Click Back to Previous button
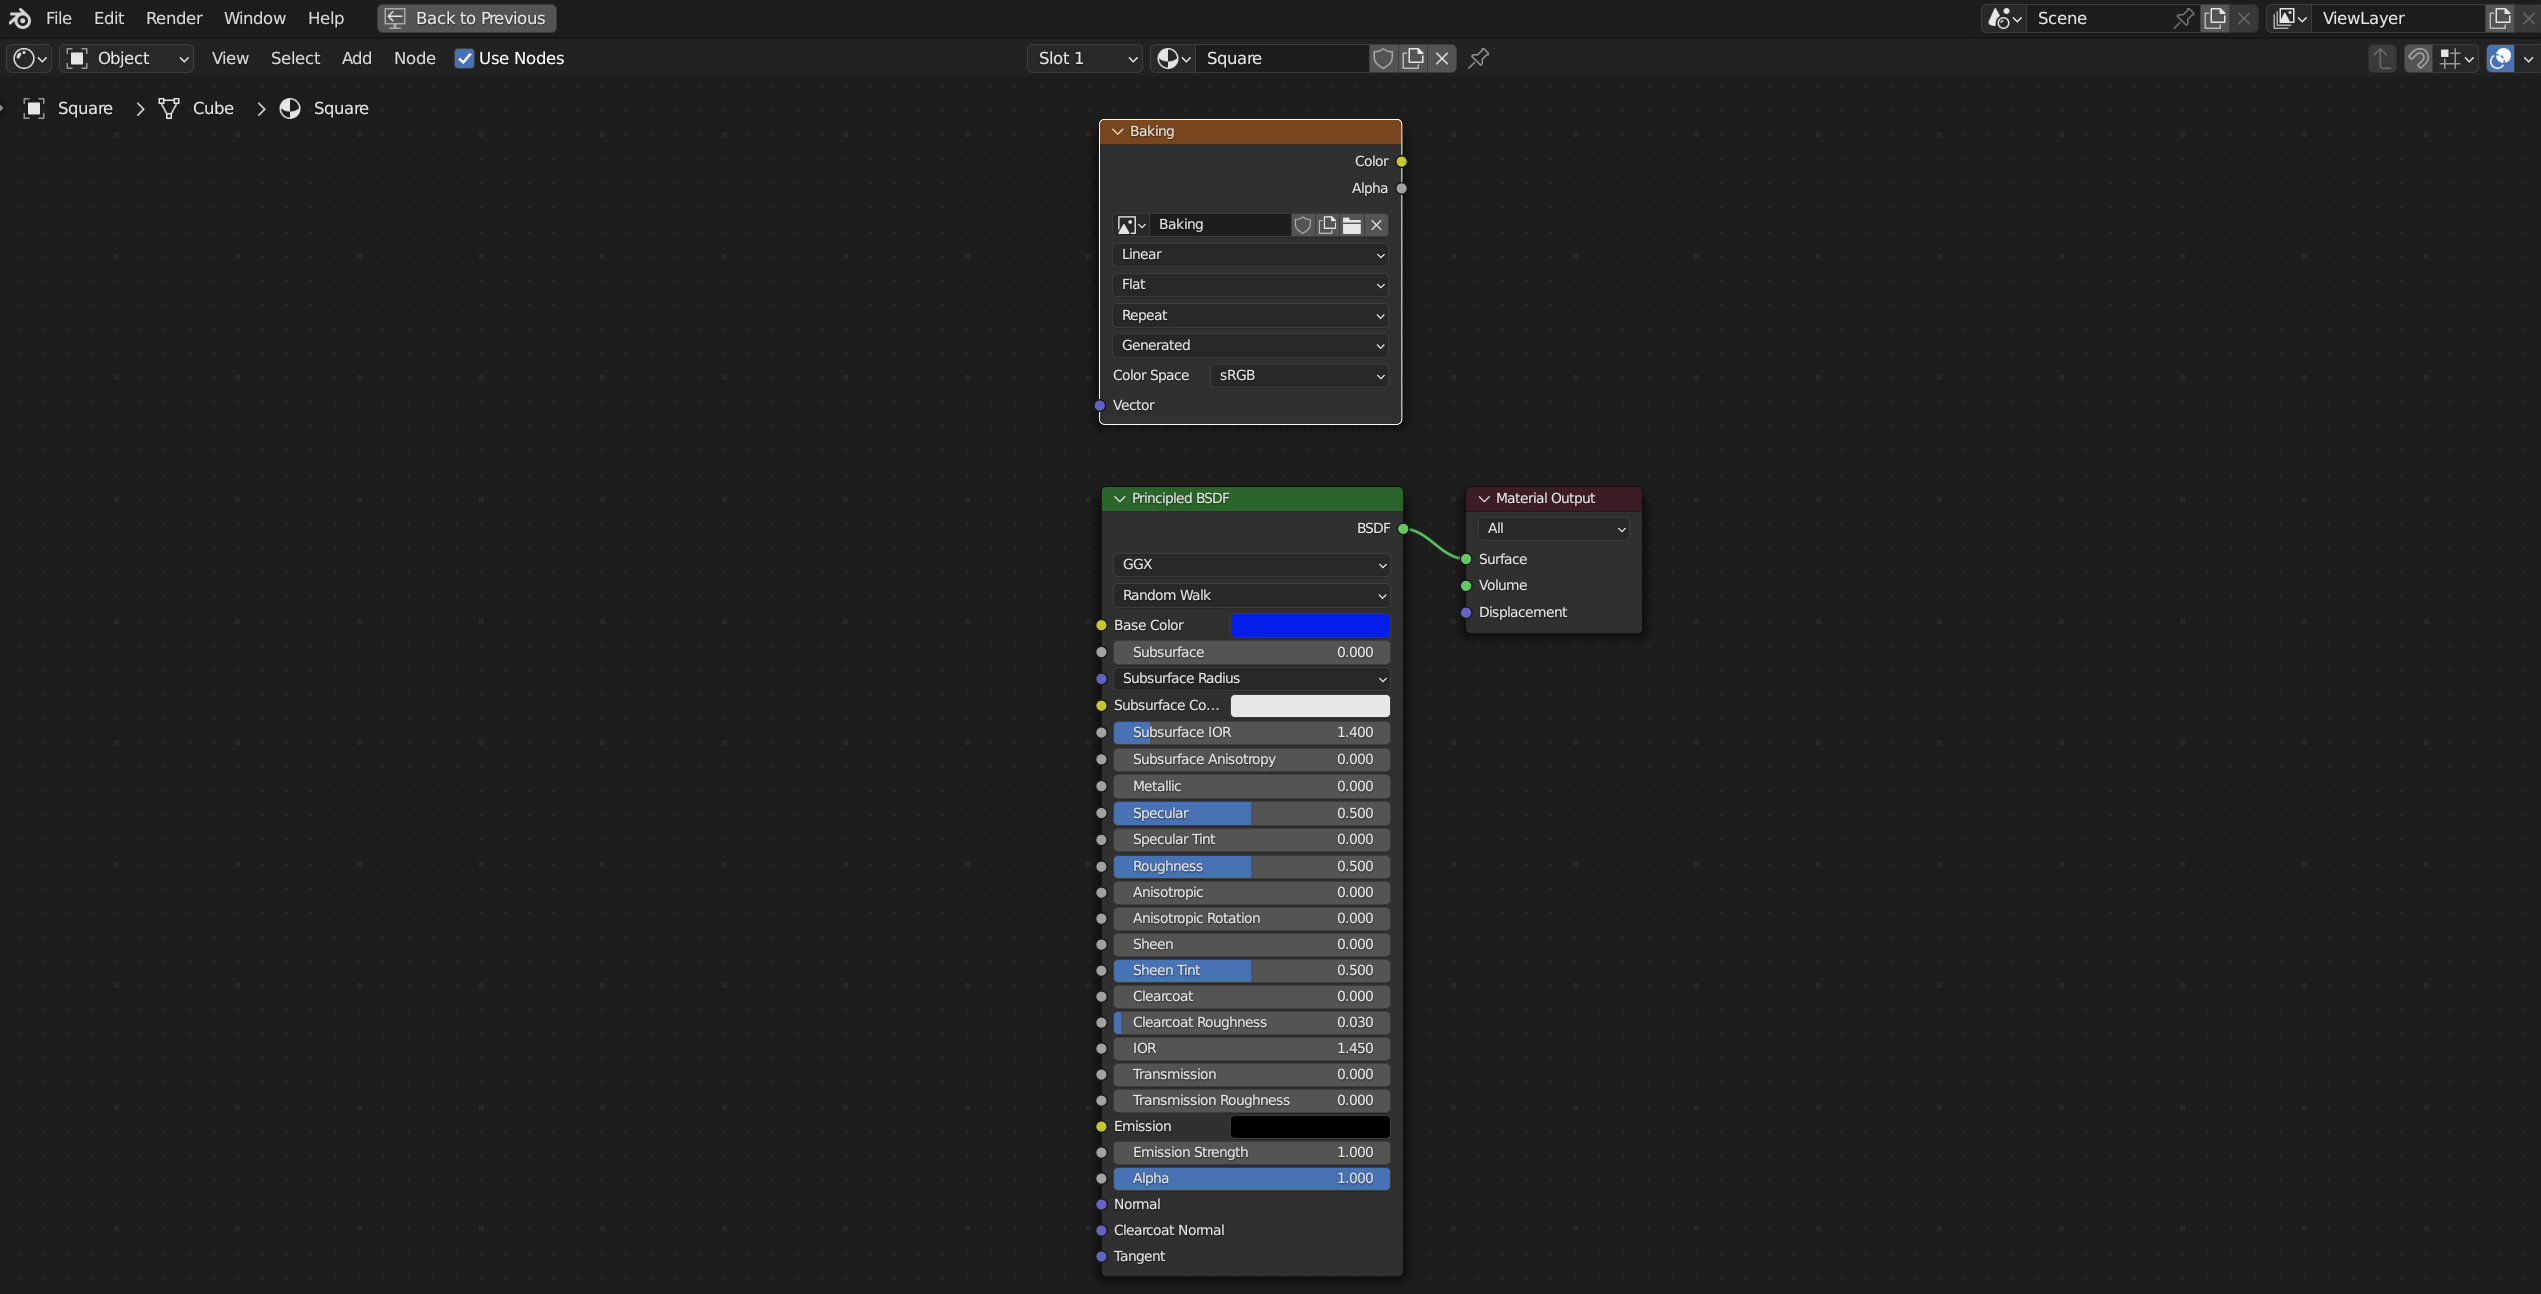The width and height of the screenshot is (2541, 1294). click(466, 18)
